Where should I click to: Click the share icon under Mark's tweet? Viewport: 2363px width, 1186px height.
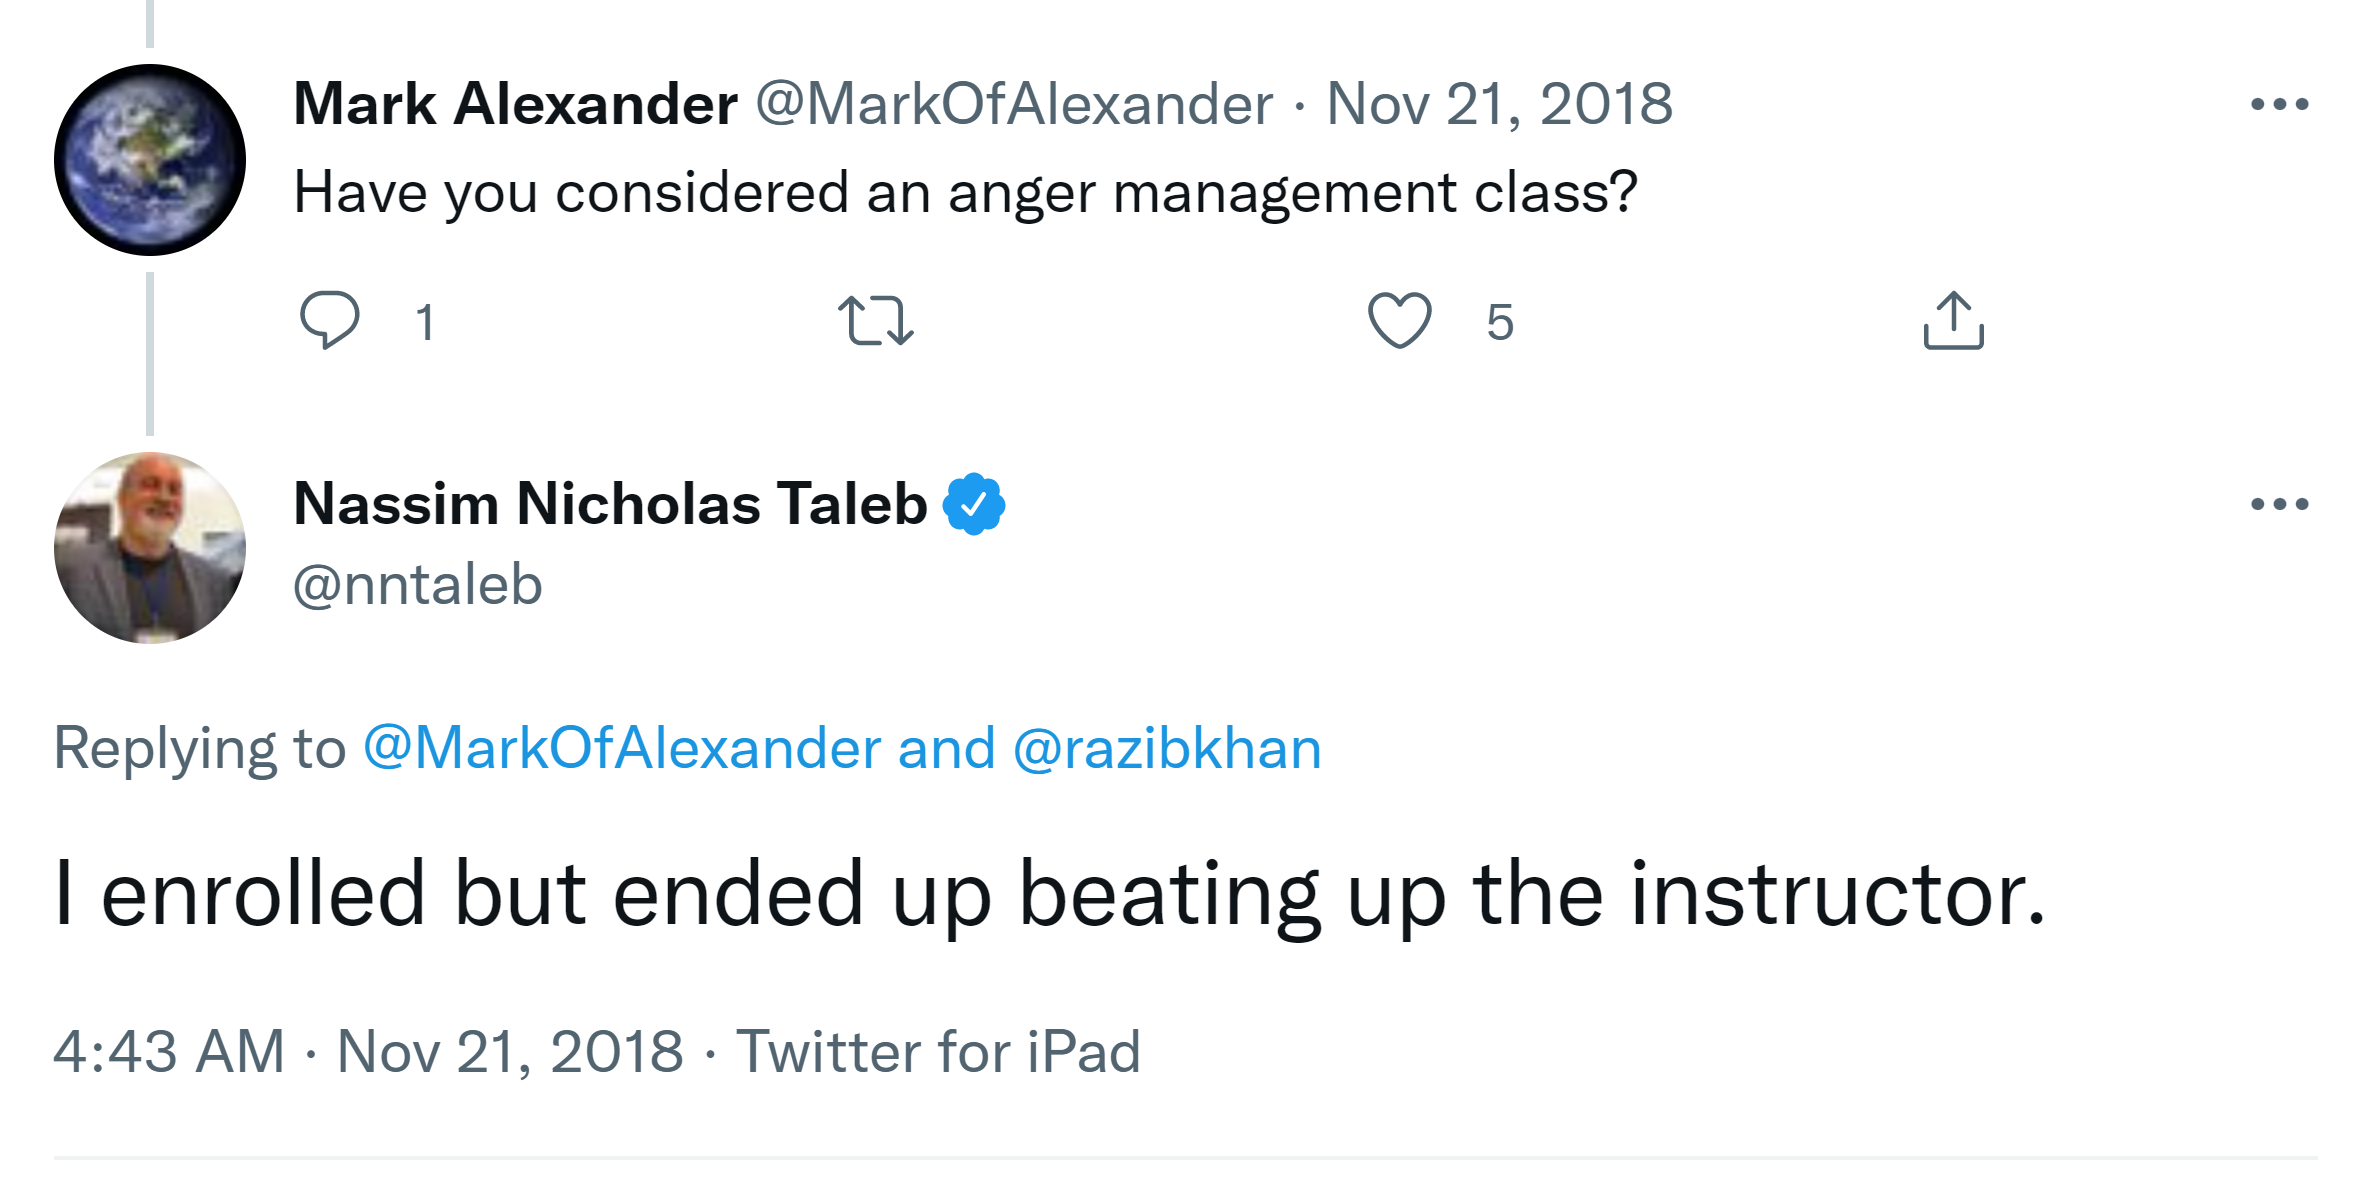(x=1953, y=321)
